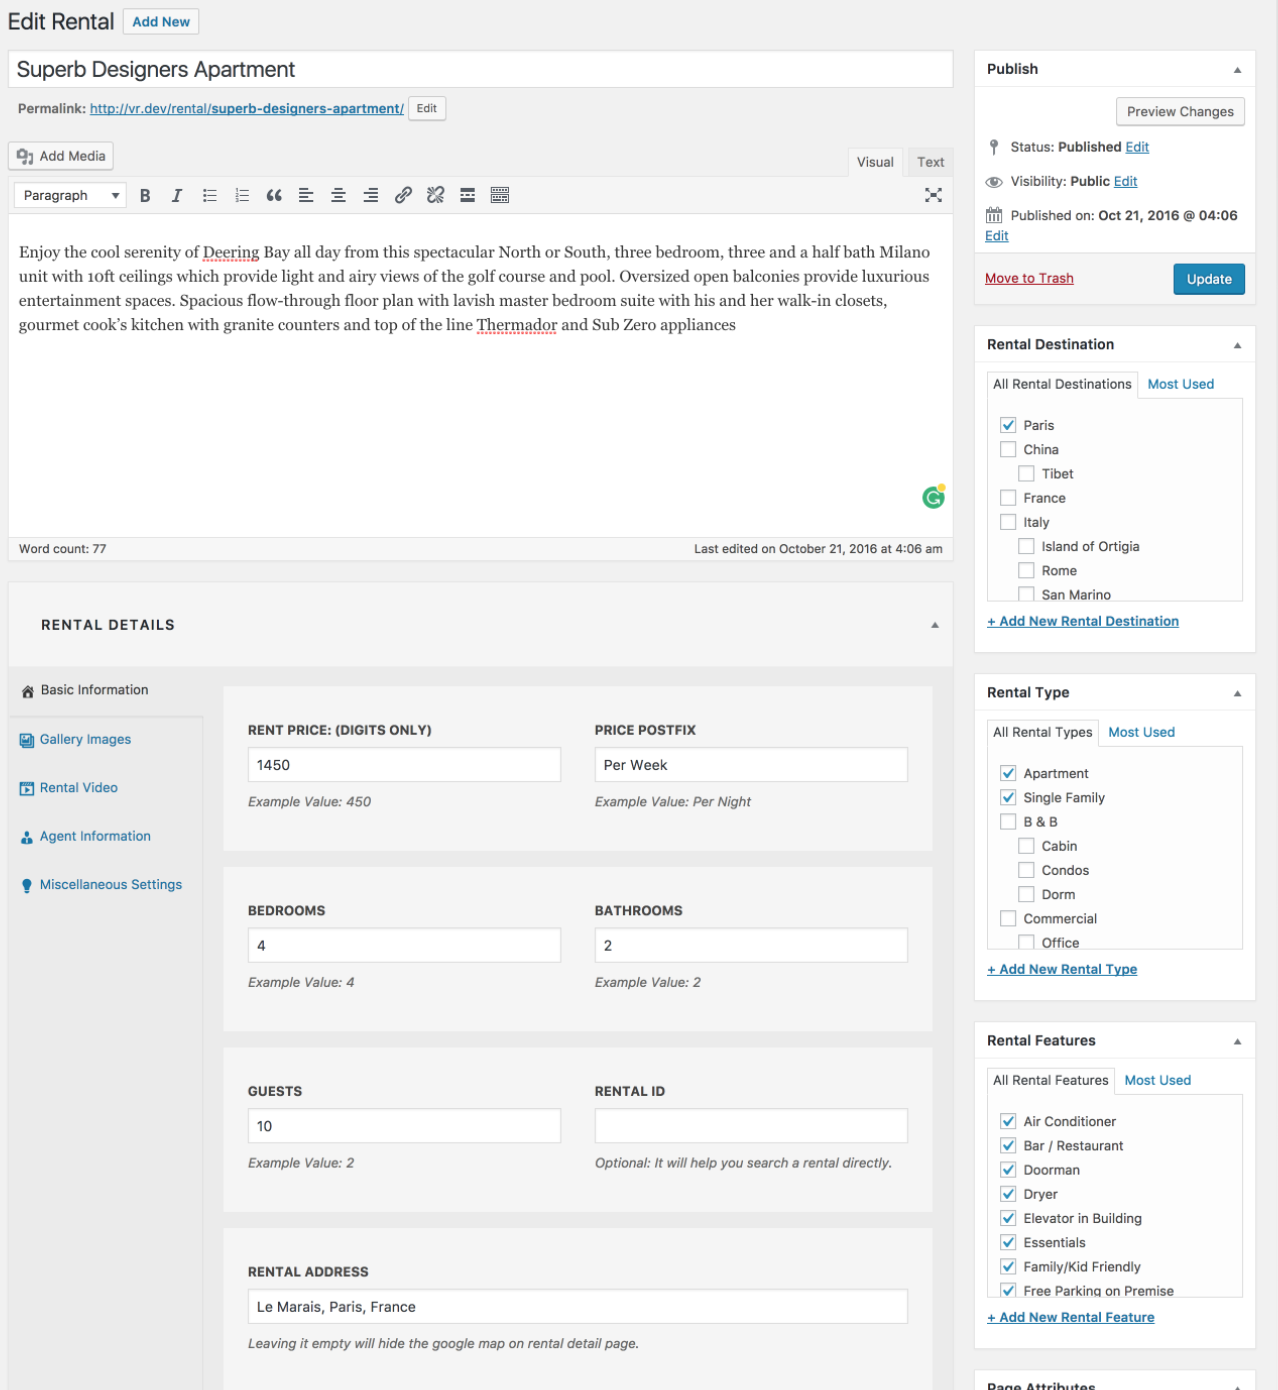
Task: Uncheck Single Family rental type
Action: pyautogui.click(x=1008, y=798)
